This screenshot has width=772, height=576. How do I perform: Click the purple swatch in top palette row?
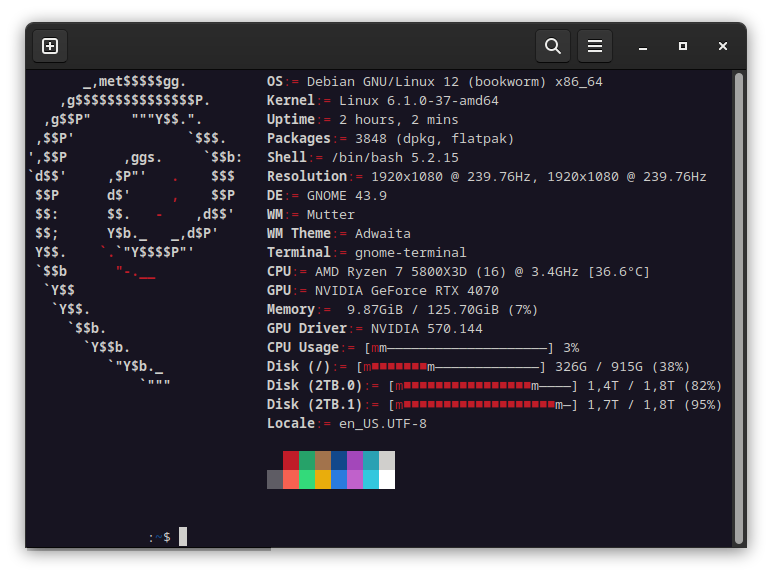click(x=355, y=460)
